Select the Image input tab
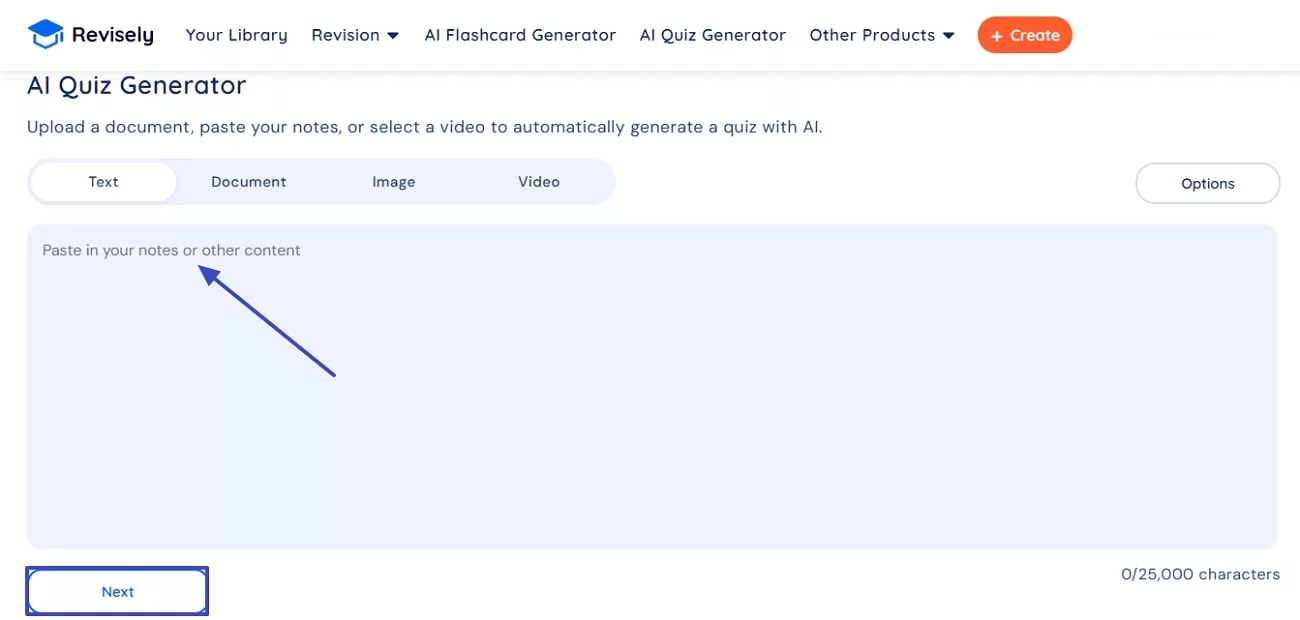 394,182
